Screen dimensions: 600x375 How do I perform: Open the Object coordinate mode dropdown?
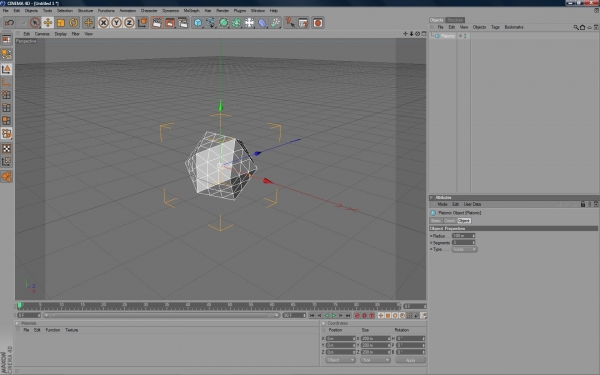tap(341, 360)
